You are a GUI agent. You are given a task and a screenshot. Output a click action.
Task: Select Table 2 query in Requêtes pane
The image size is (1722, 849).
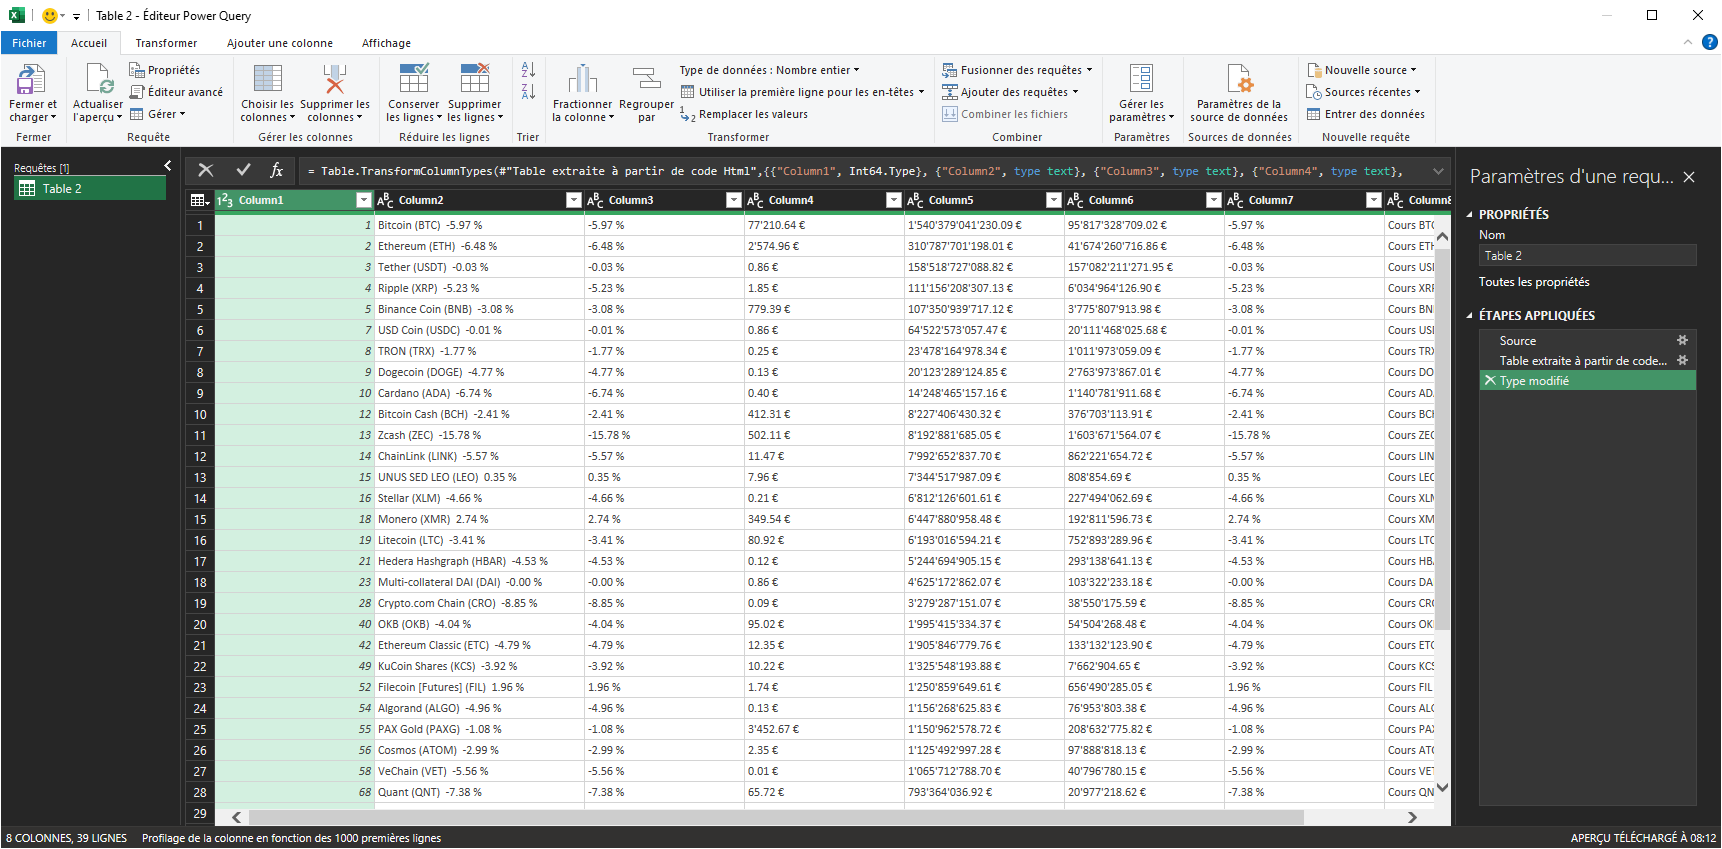[x=90, y=188]
